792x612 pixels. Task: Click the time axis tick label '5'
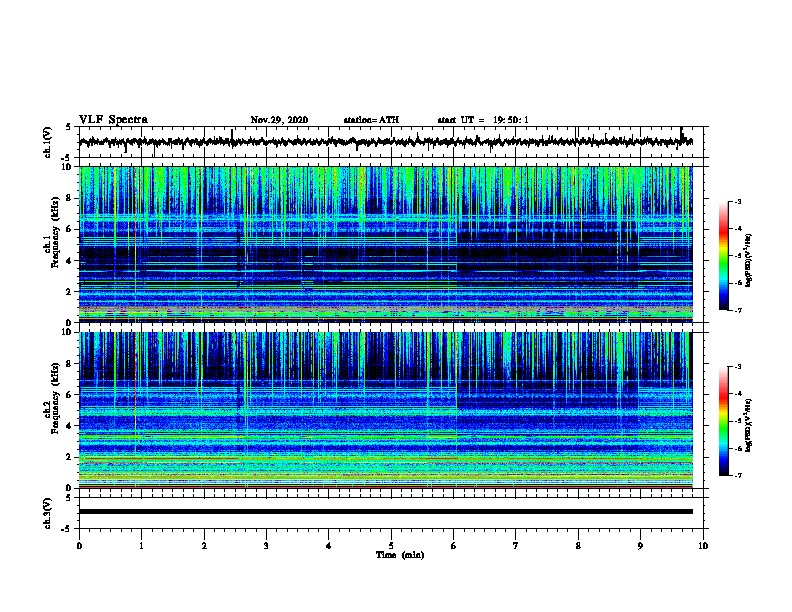coord(391,546)
